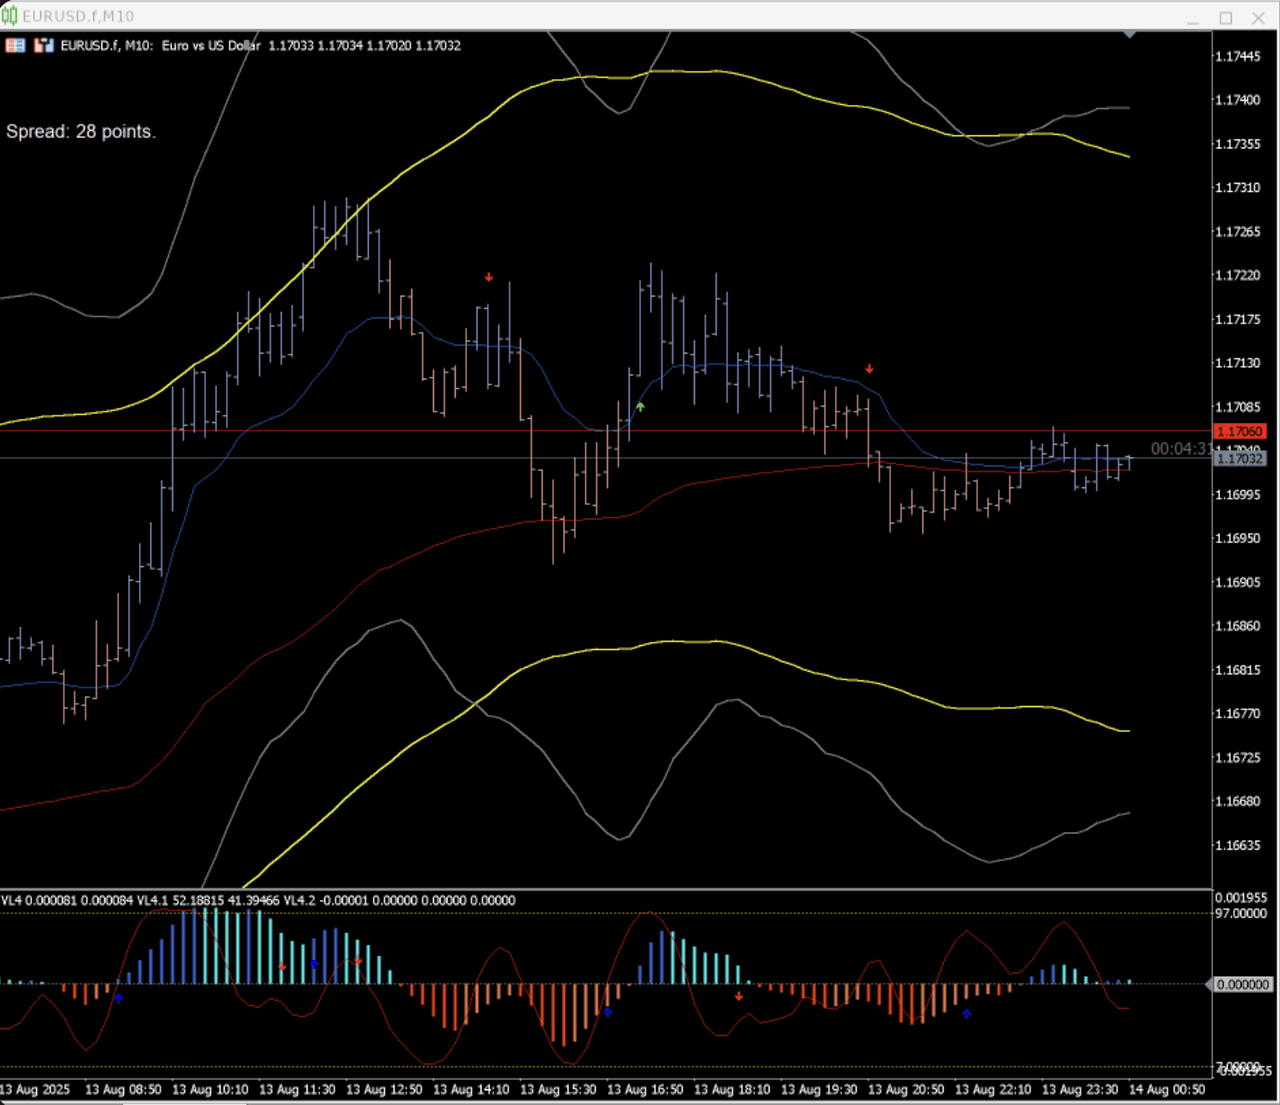Select the red sell arrow above the 14:10 candles

[x=488, y=277]
